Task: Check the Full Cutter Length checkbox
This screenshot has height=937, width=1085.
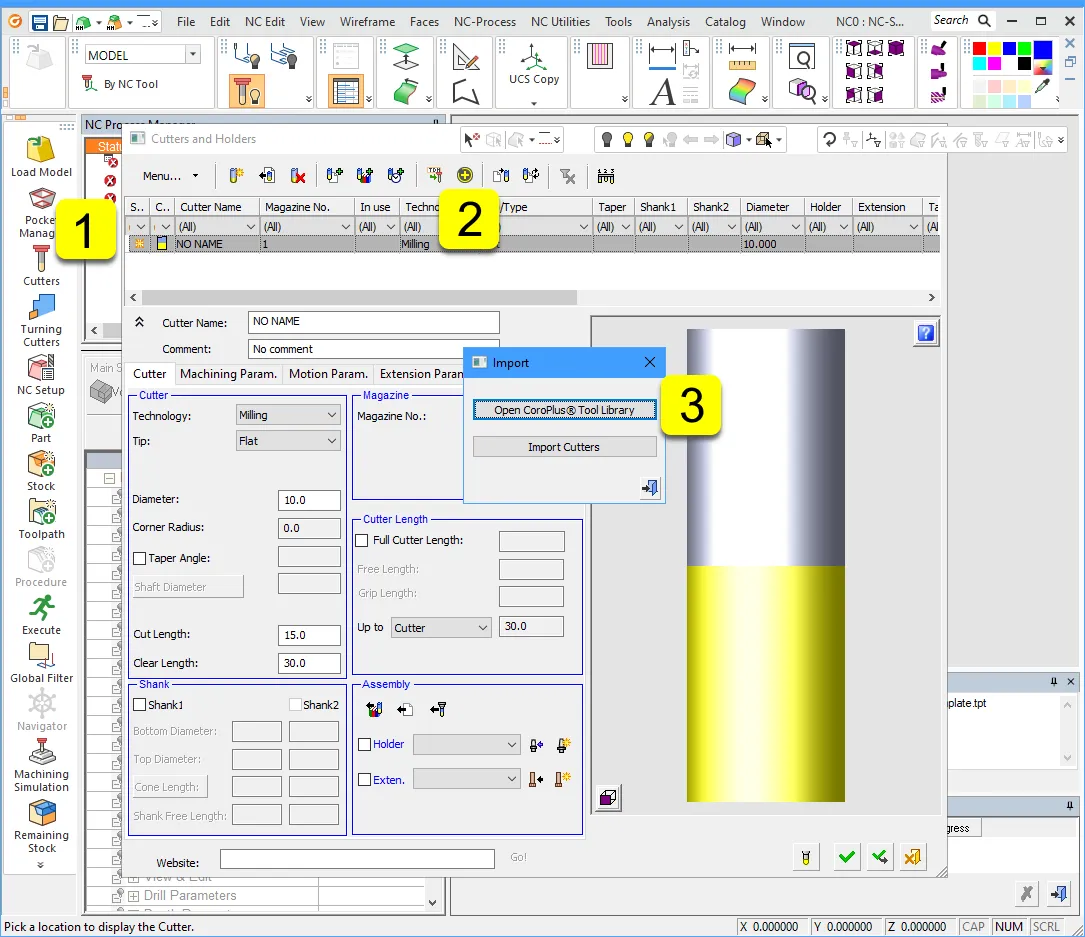Action: (363, 541)
